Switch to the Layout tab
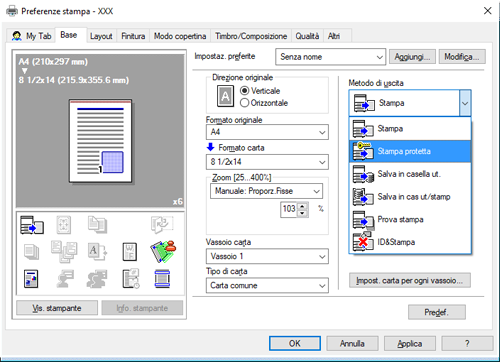Viewport: 500px width, 362px height. [101, 36]
